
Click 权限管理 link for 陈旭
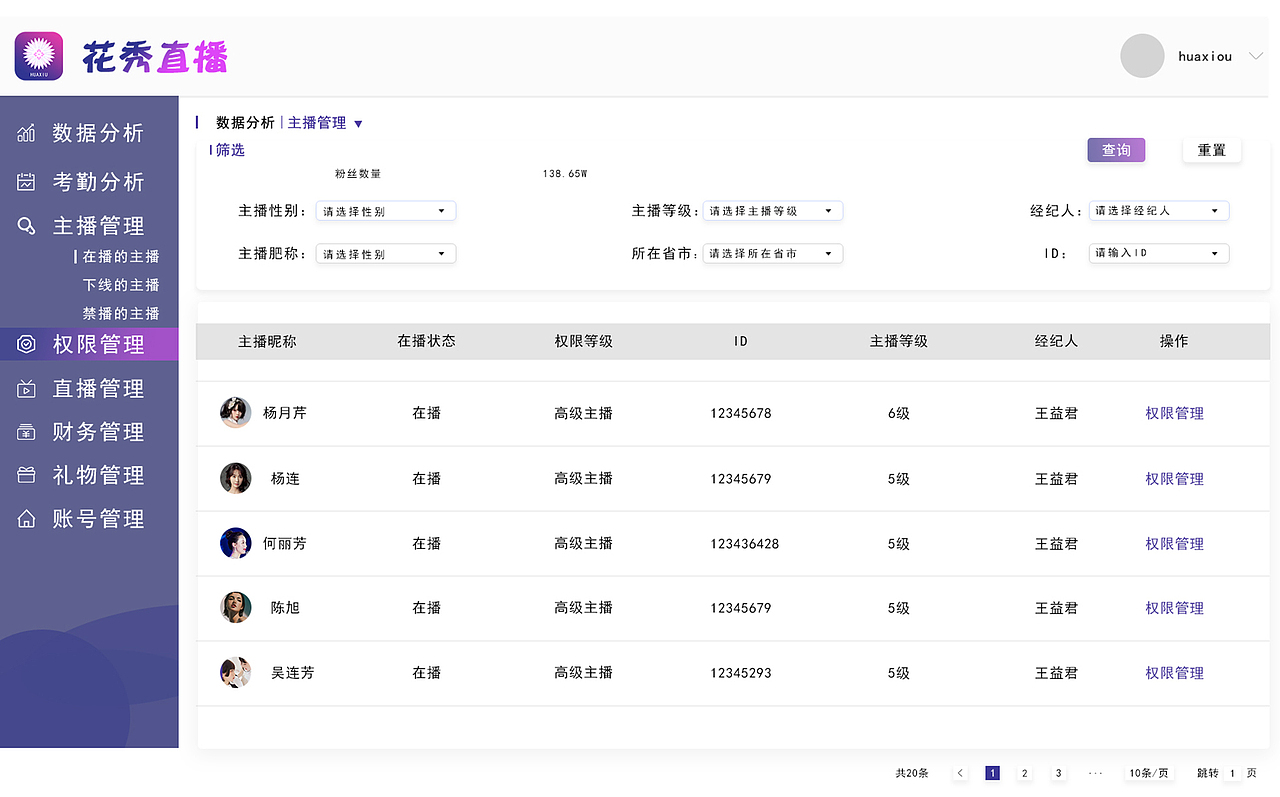(x=1174, y=608)
